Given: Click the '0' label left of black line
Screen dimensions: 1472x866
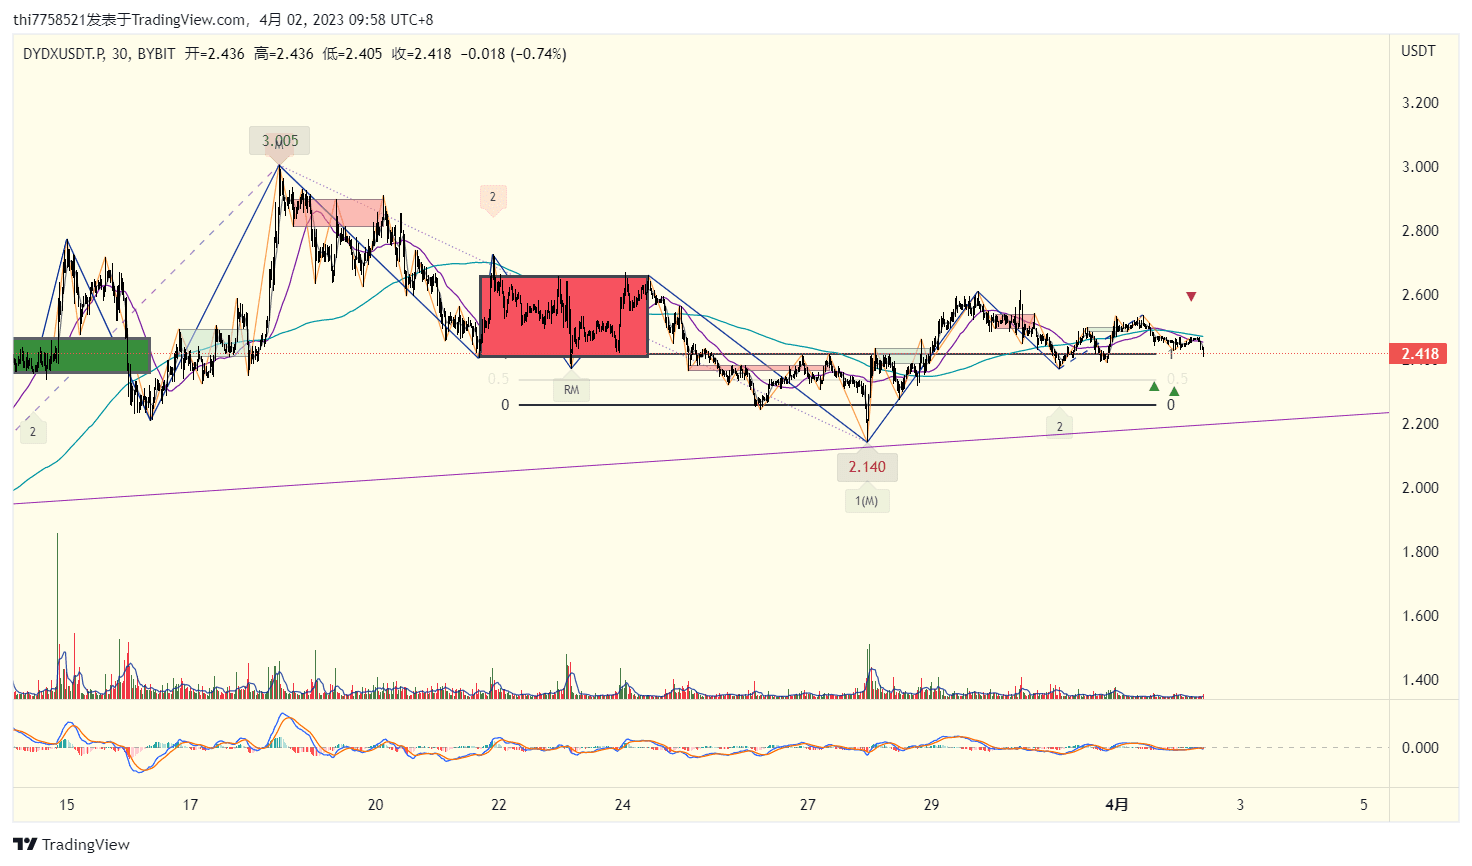Looking at the screenshot, I should pyautogui.click(x=505, y=405).
